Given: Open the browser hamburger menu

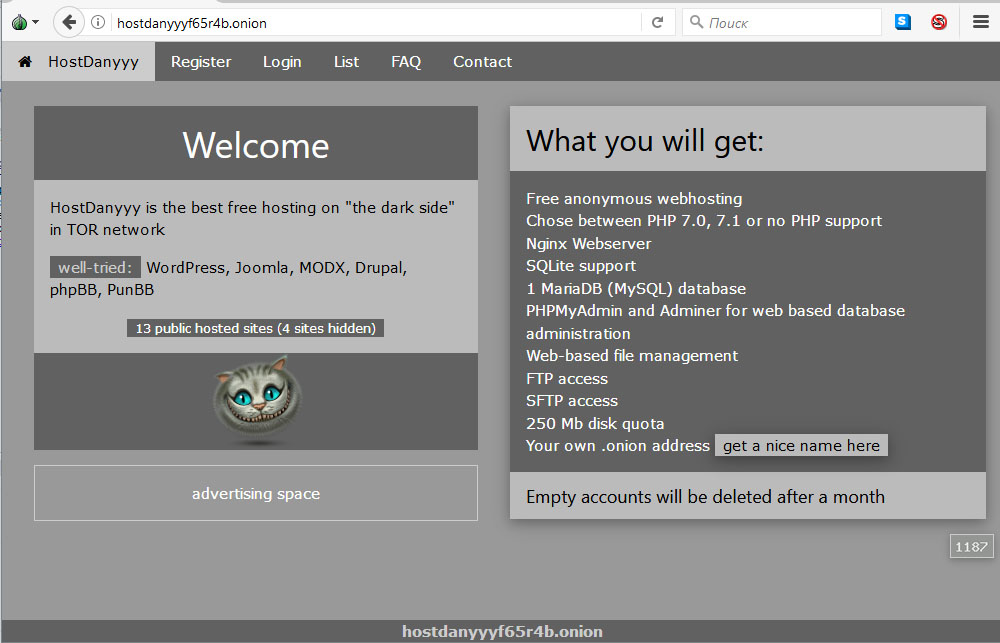Looking at the screenshot, I should coord(981,22).
